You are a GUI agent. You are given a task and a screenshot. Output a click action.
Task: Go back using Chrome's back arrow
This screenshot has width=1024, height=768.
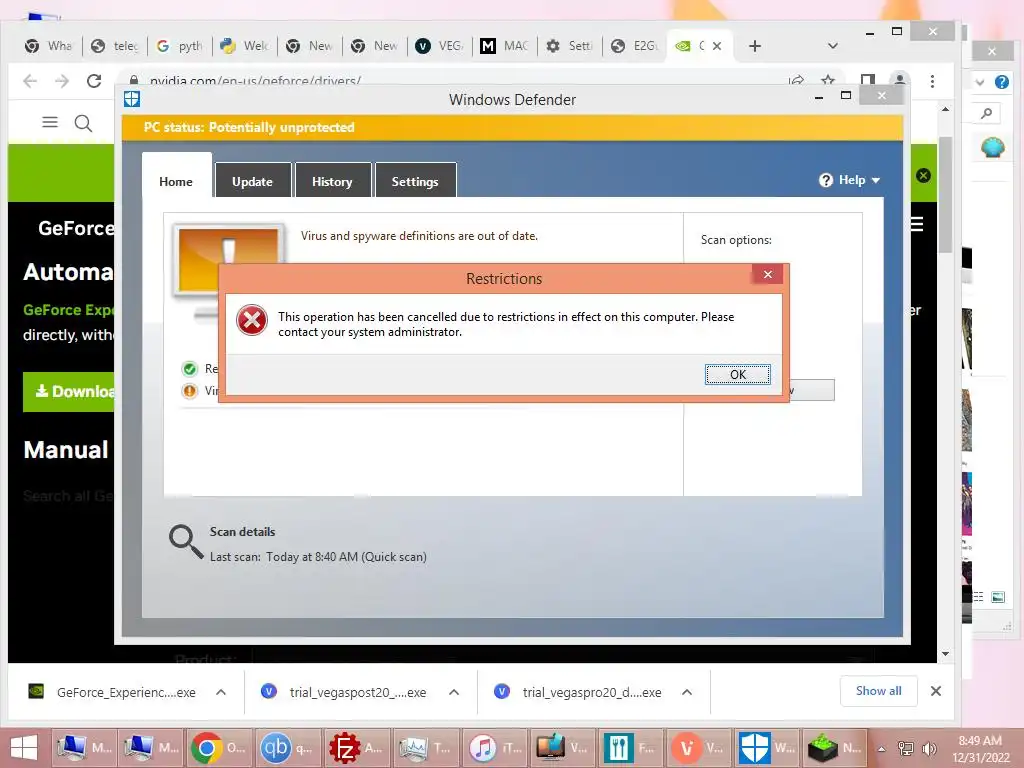coord(30,81)
